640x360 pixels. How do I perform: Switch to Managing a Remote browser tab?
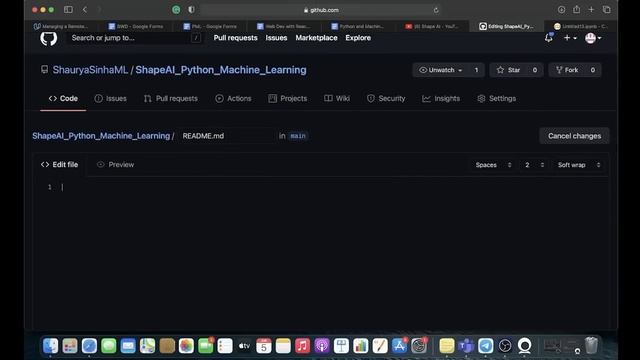tap(61, 26)
